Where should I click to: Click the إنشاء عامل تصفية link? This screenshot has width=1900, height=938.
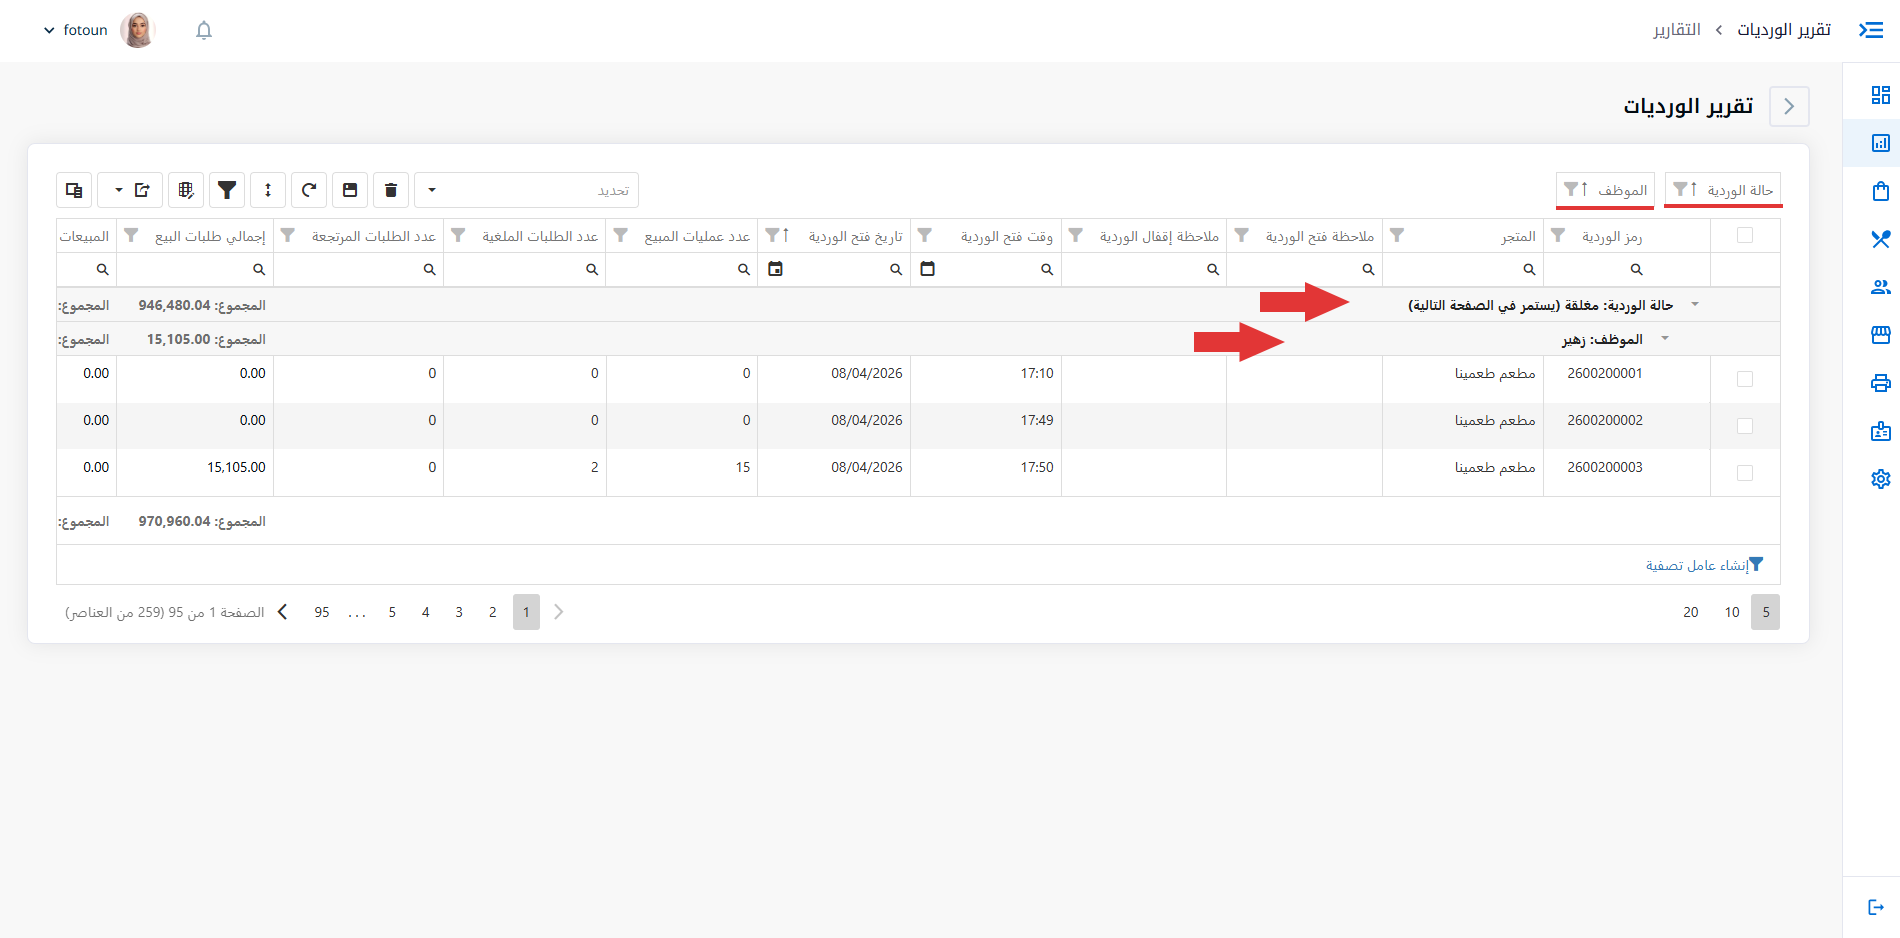(1705, 565)
